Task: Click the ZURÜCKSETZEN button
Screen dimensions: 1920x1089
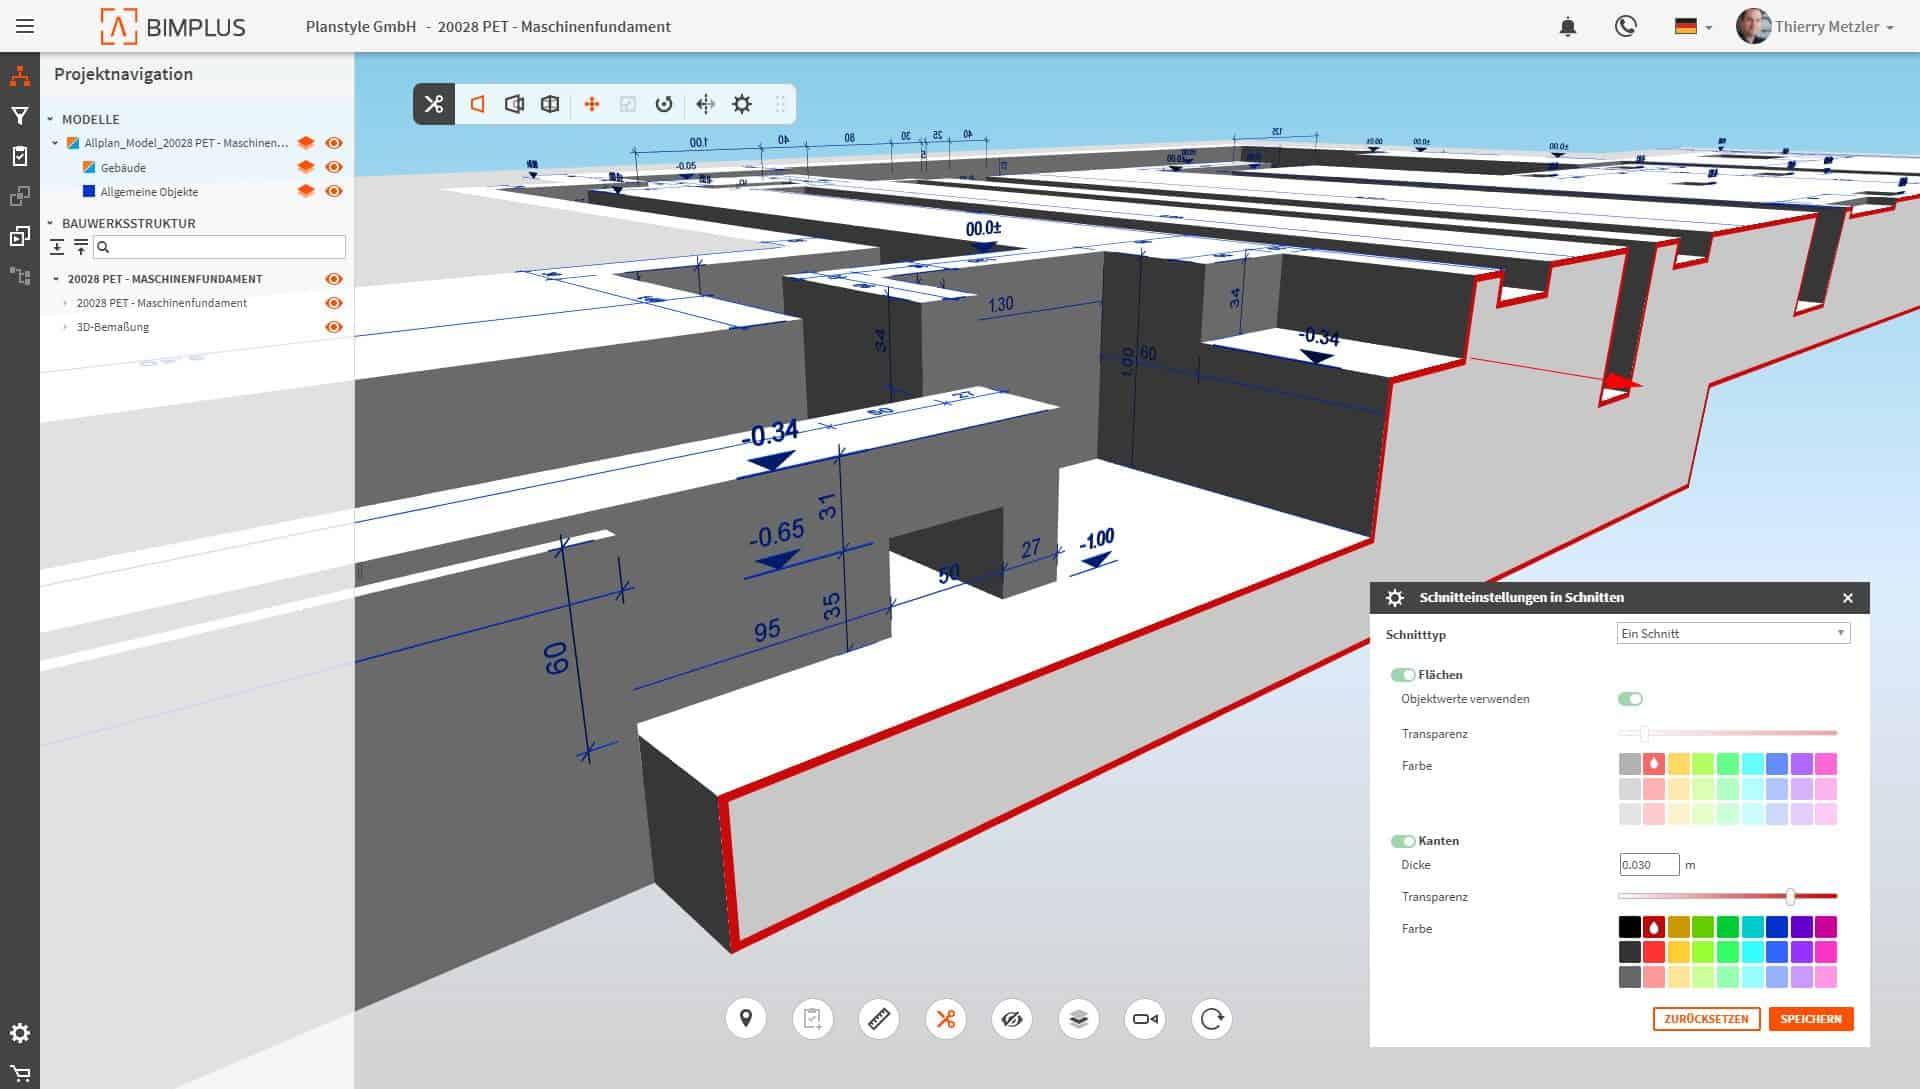Action: click(x=1706, y=1019)
